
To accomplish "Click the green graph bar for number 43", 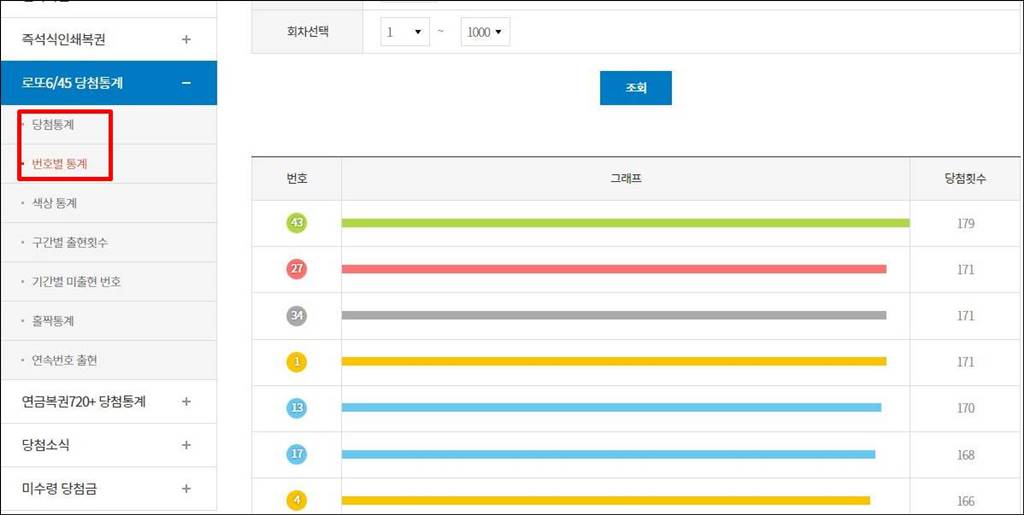I will 626,223.
